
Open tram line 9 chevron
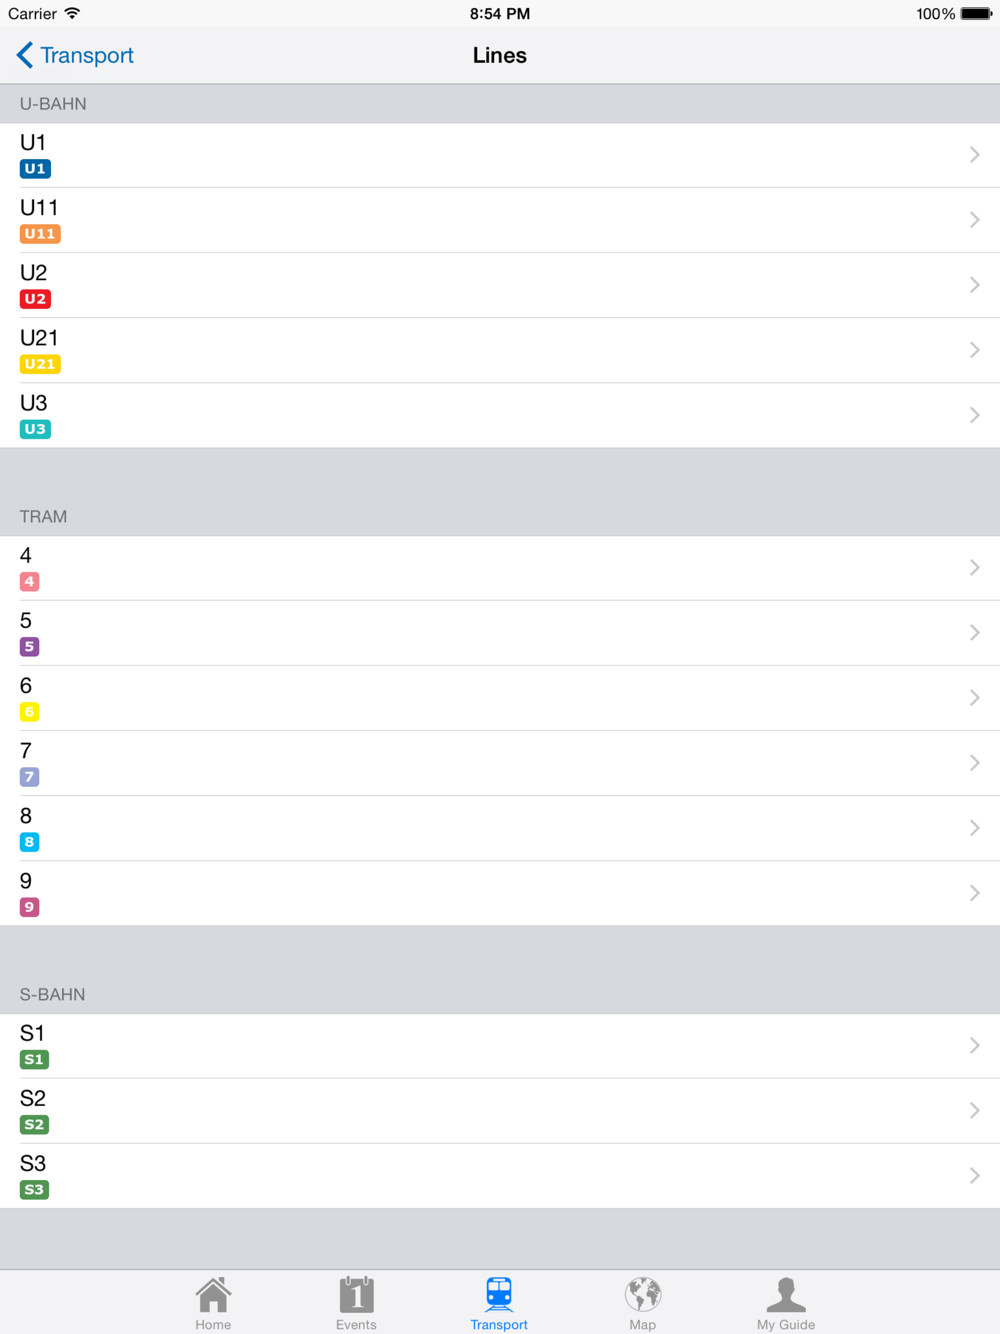[x=974, y=893]
